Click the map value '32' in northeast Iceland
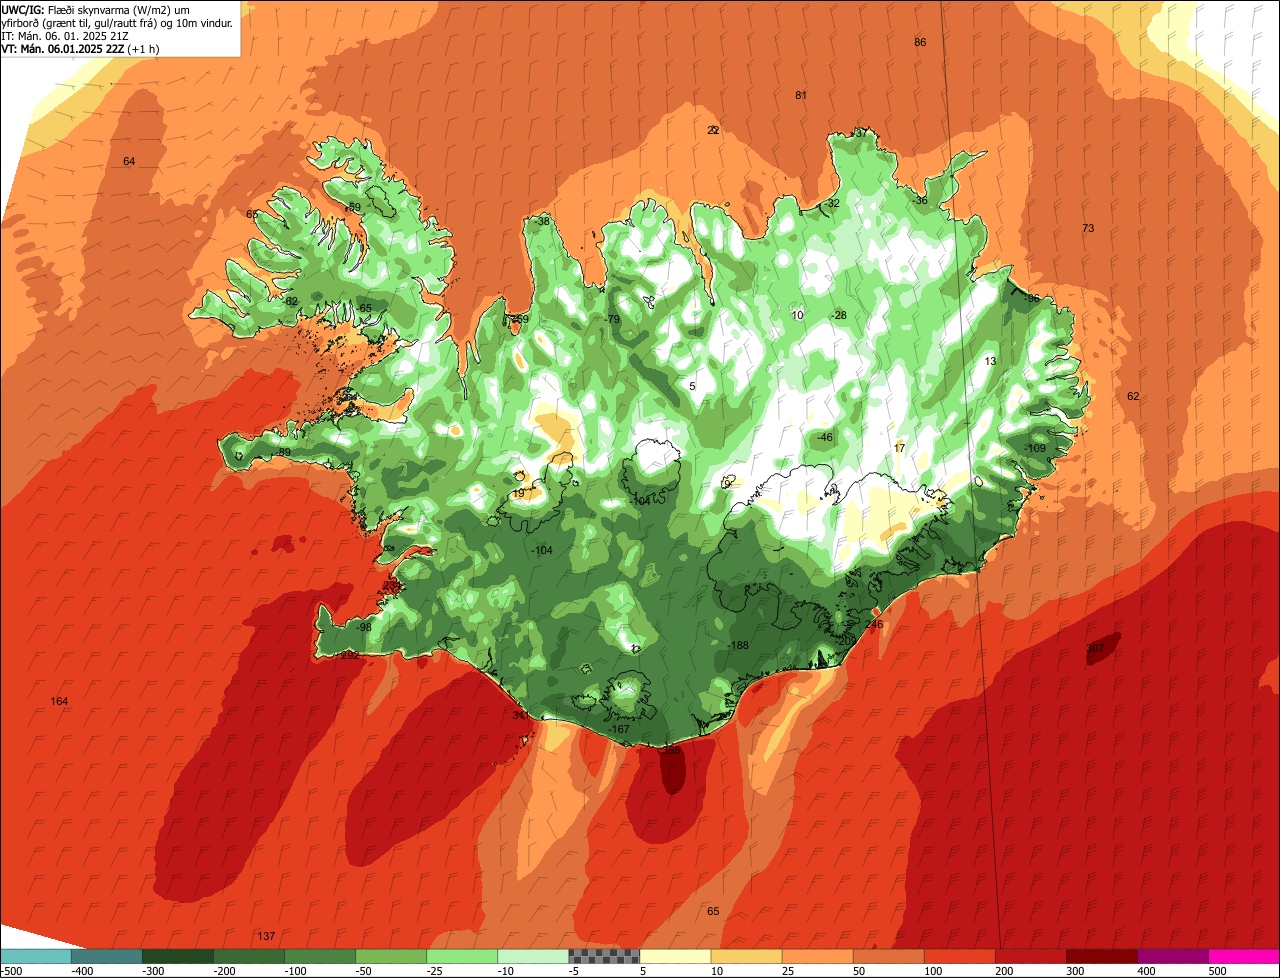 (x=833, y=203)
